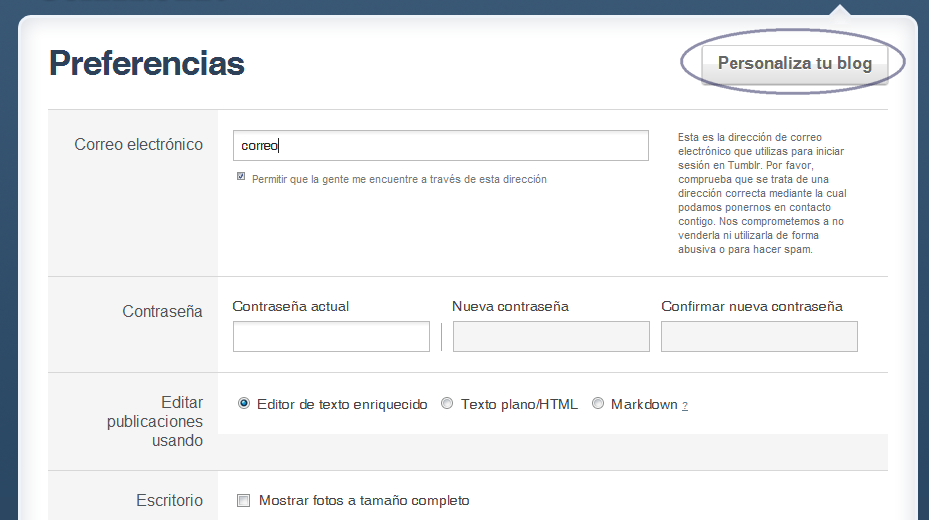Uncheck the allow people to find me by email box
This screenshot has width=929, height=520.
coord(241,176)
